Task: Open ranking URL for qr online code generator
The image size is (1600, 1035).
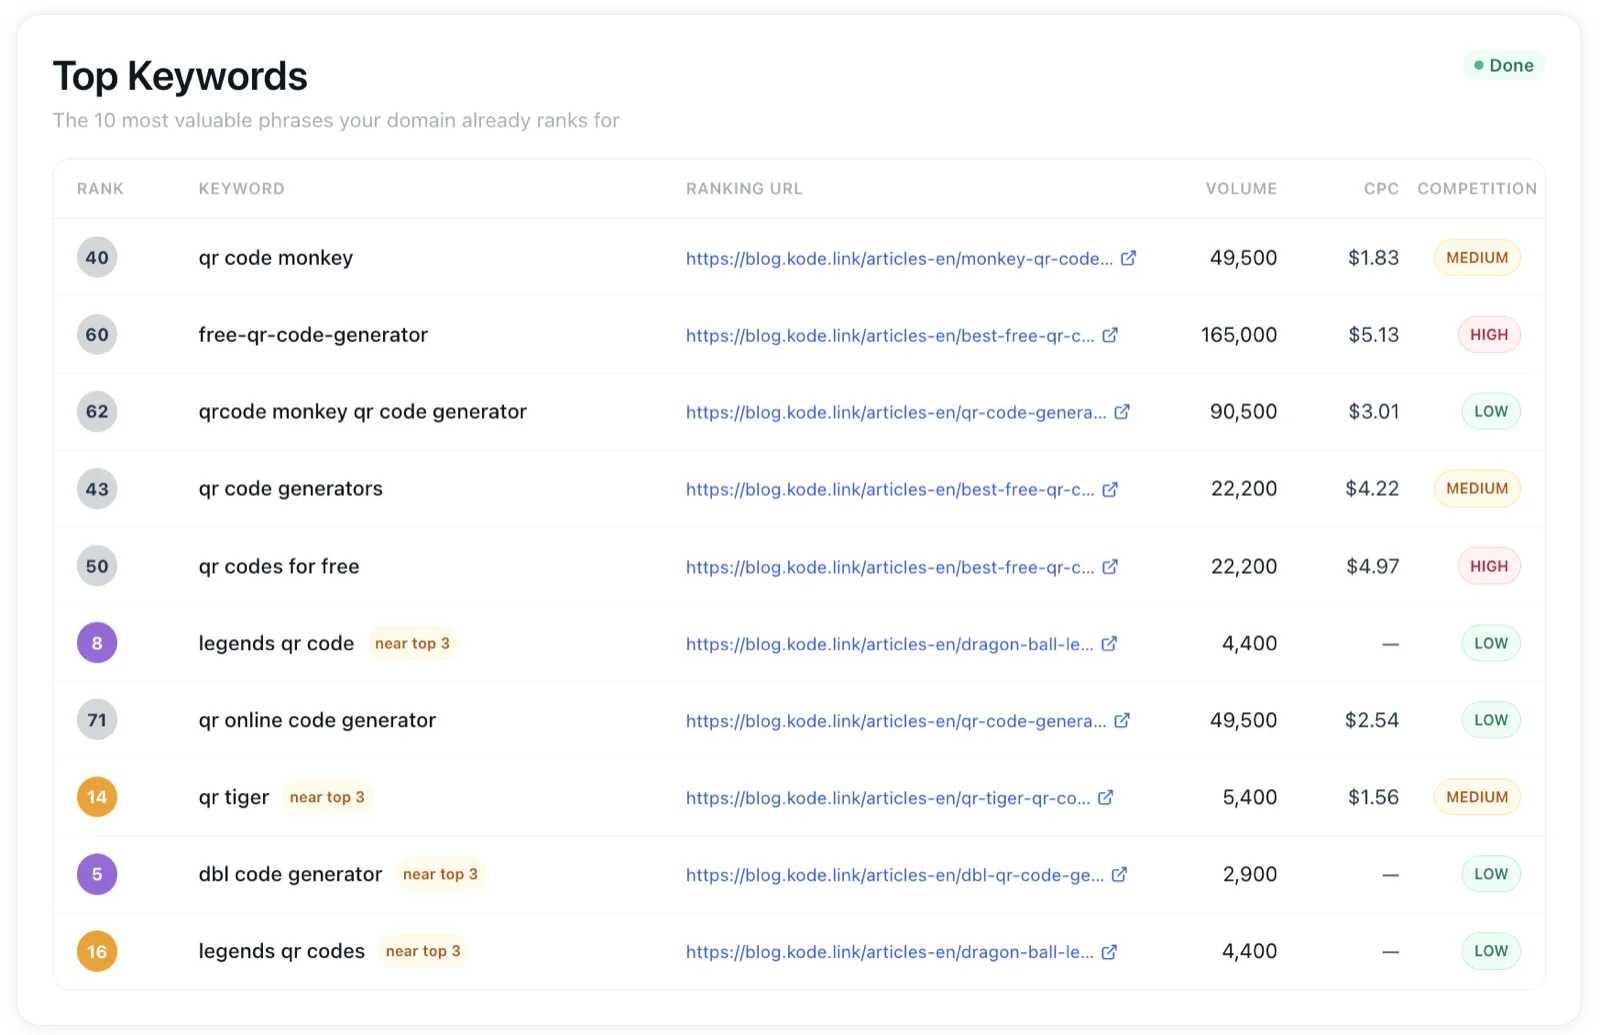Action: tap(896, 720)
